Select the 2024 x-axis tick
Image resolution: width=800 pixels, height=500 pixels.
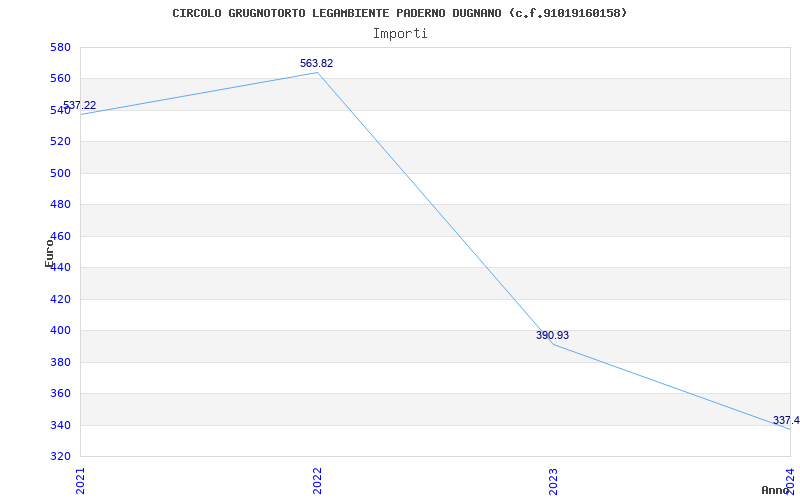coord(790,481)
